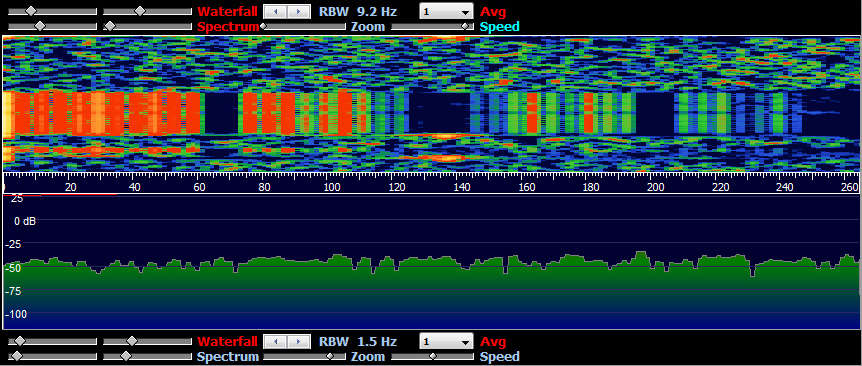Open the bottom Avg dropdown
Viewport: 862px width, 366px height.
click(x=446, y=341)
